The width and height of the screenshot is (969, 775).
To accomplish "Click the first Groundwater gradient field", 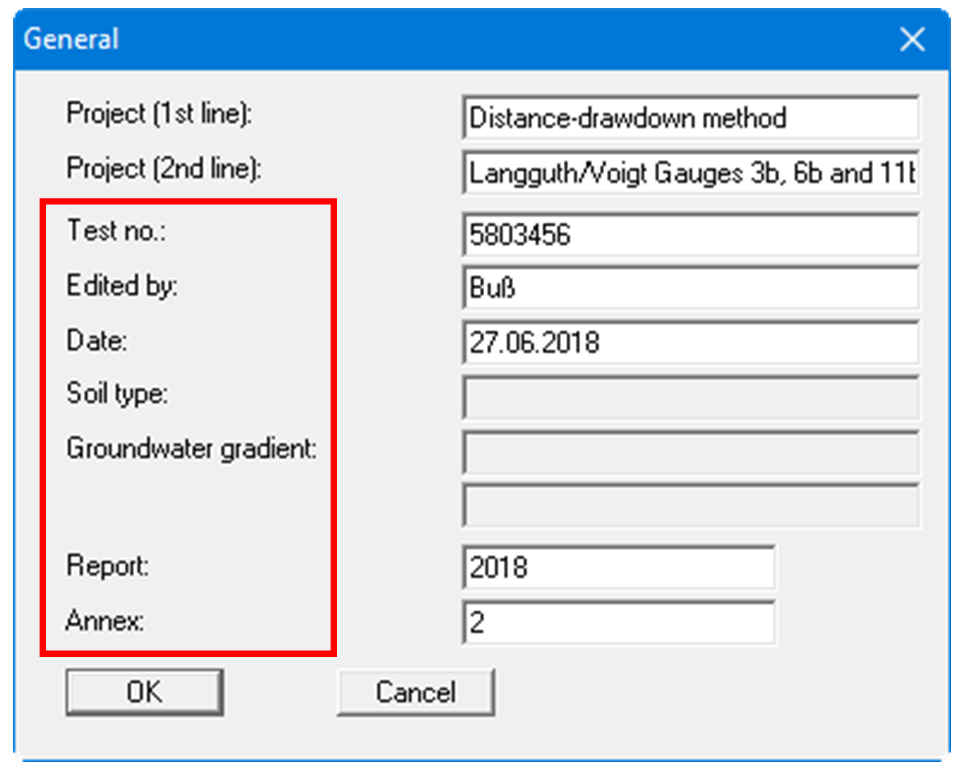I will point(690,451).
